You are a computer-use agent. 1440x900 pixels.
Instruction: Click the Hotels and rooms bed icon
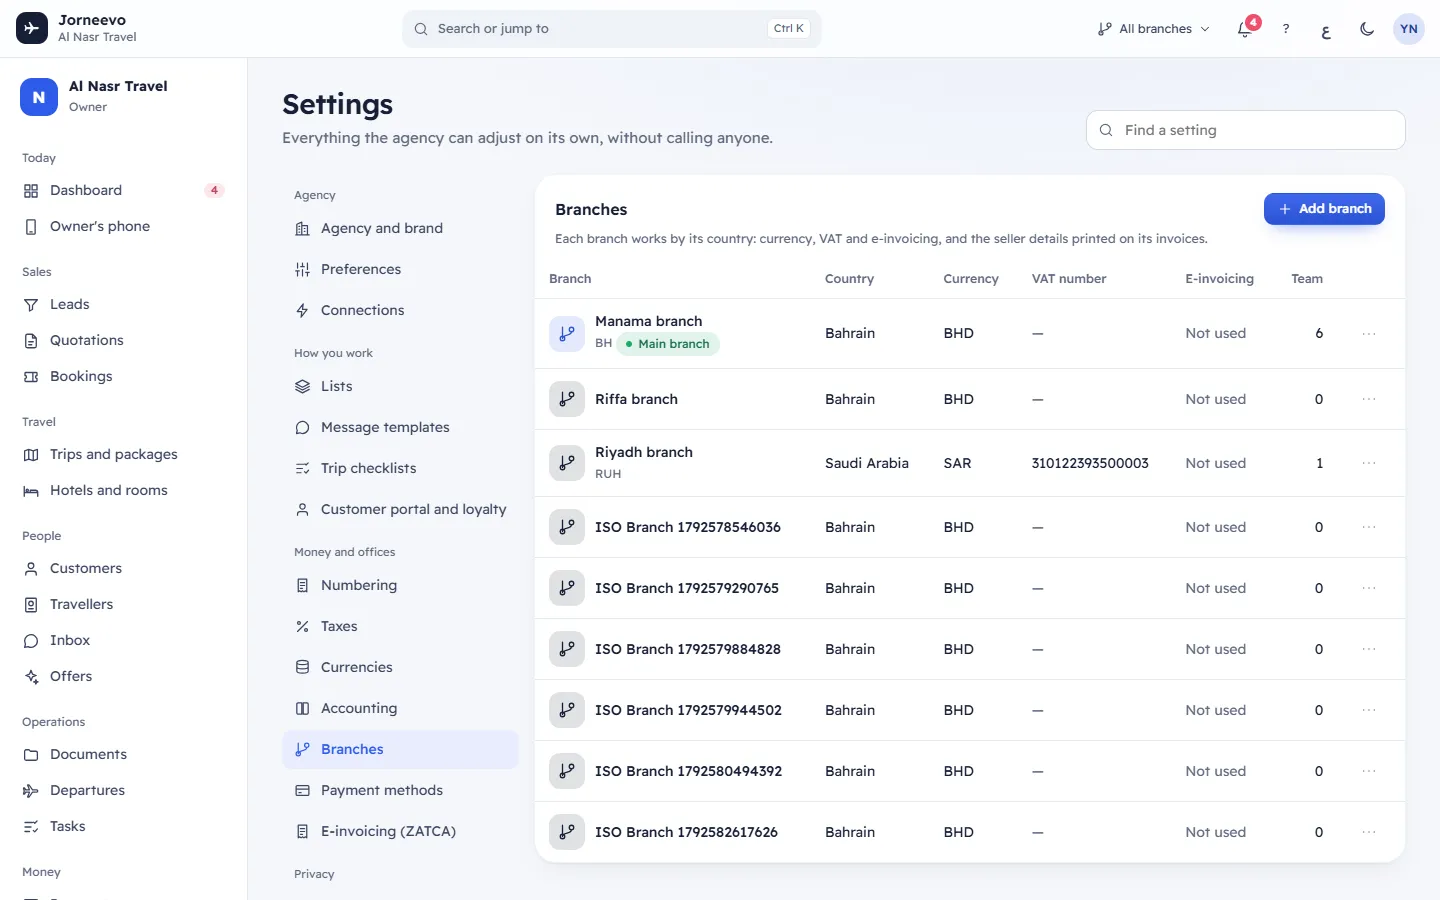tap(31, 491)
